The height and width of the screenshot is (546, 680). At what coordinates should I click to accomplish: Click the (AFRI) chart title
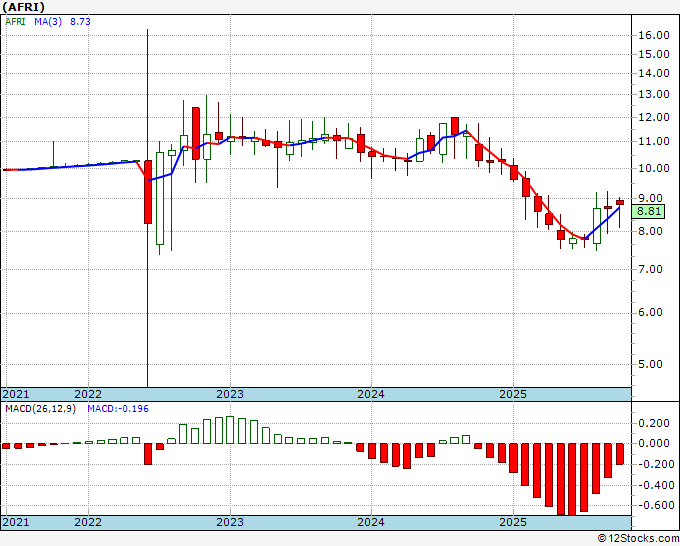click(23, 7)
